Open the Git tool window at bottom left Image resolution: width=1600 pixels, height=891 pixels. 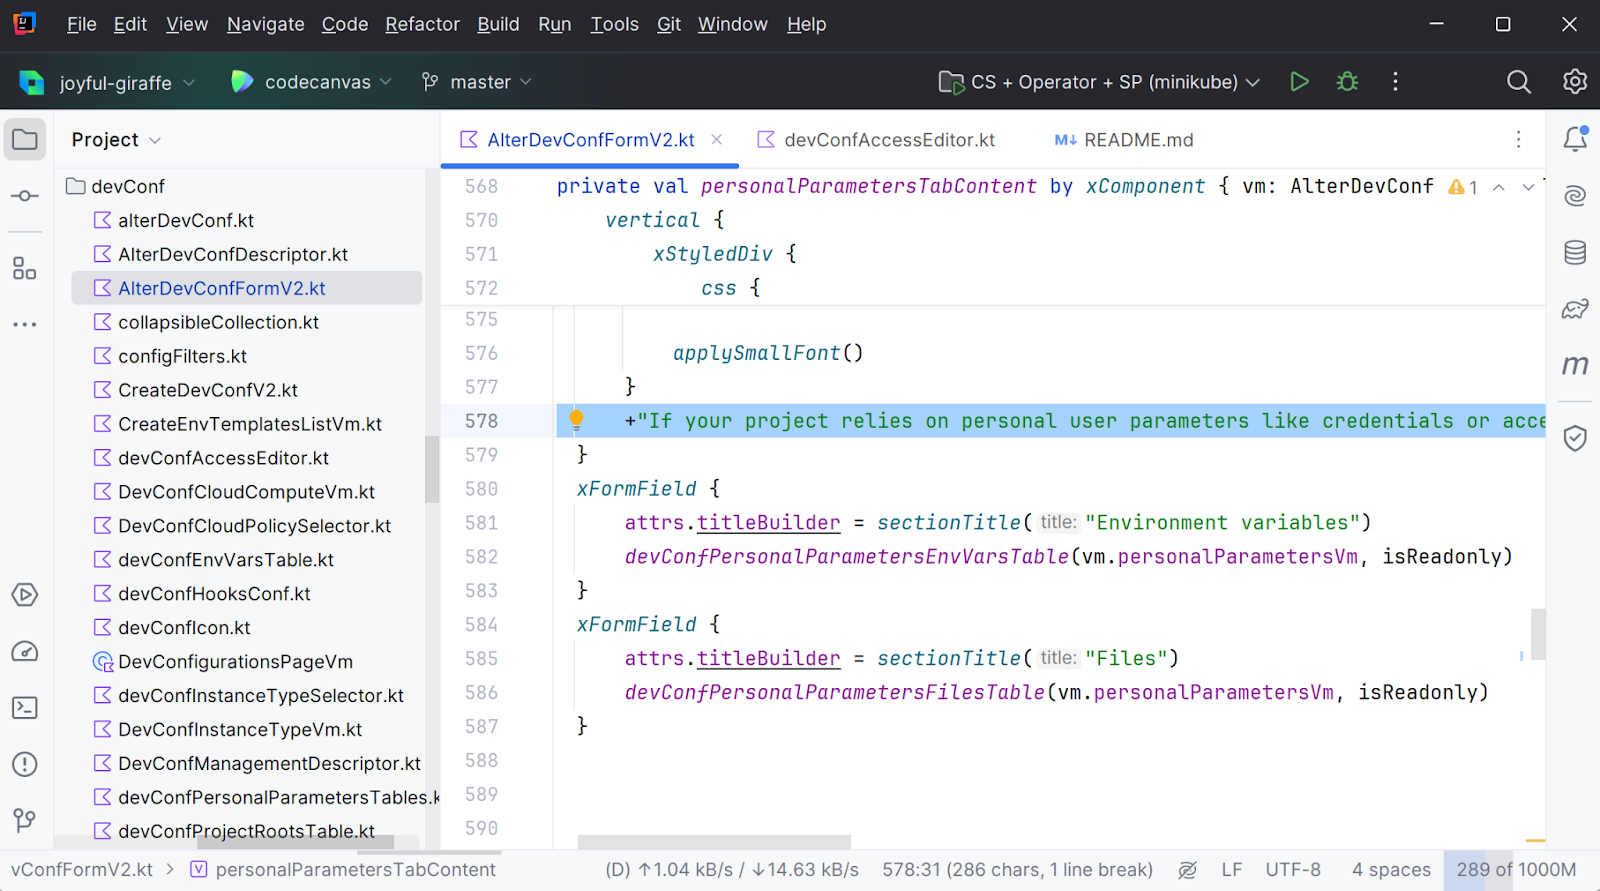click(25, 821)
